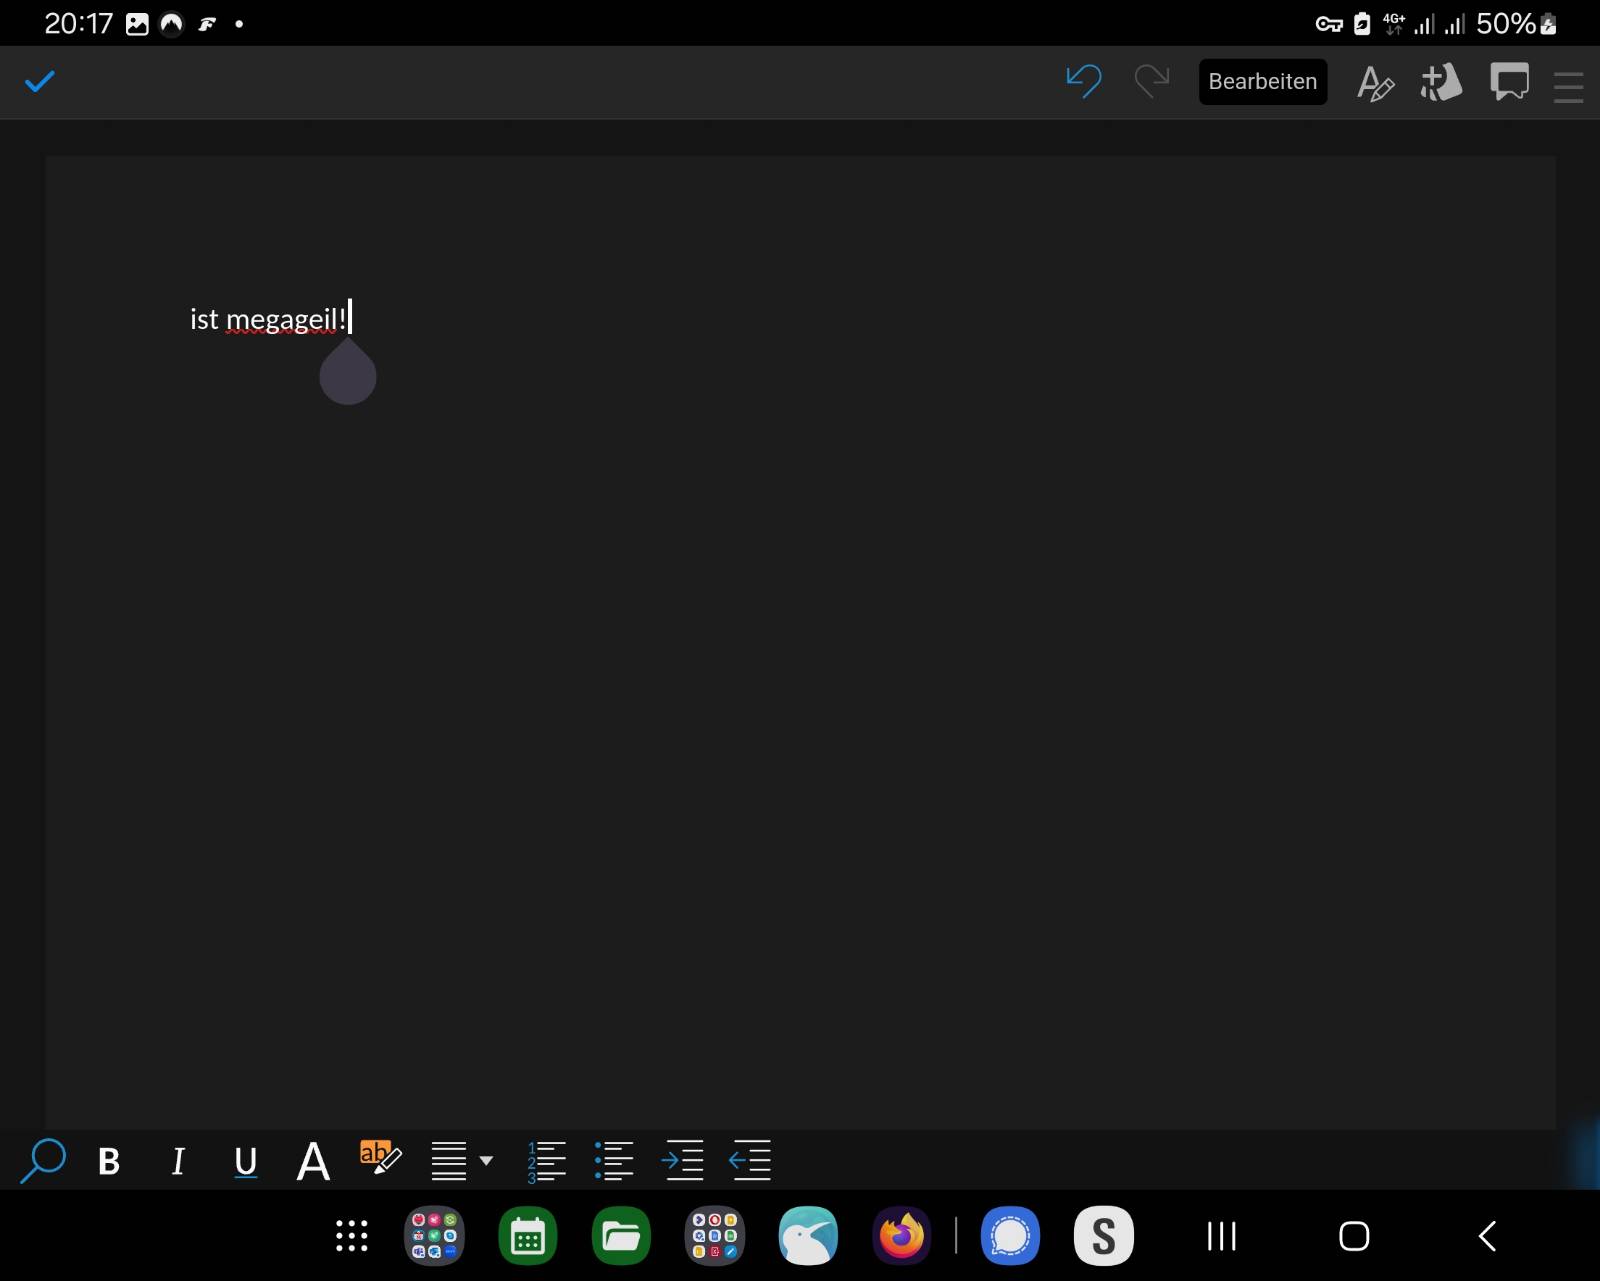Screen dimensions: 1600x1281
Task: Open the insert objects icon
Action: pyautogui.click(x=1441, y=83)
